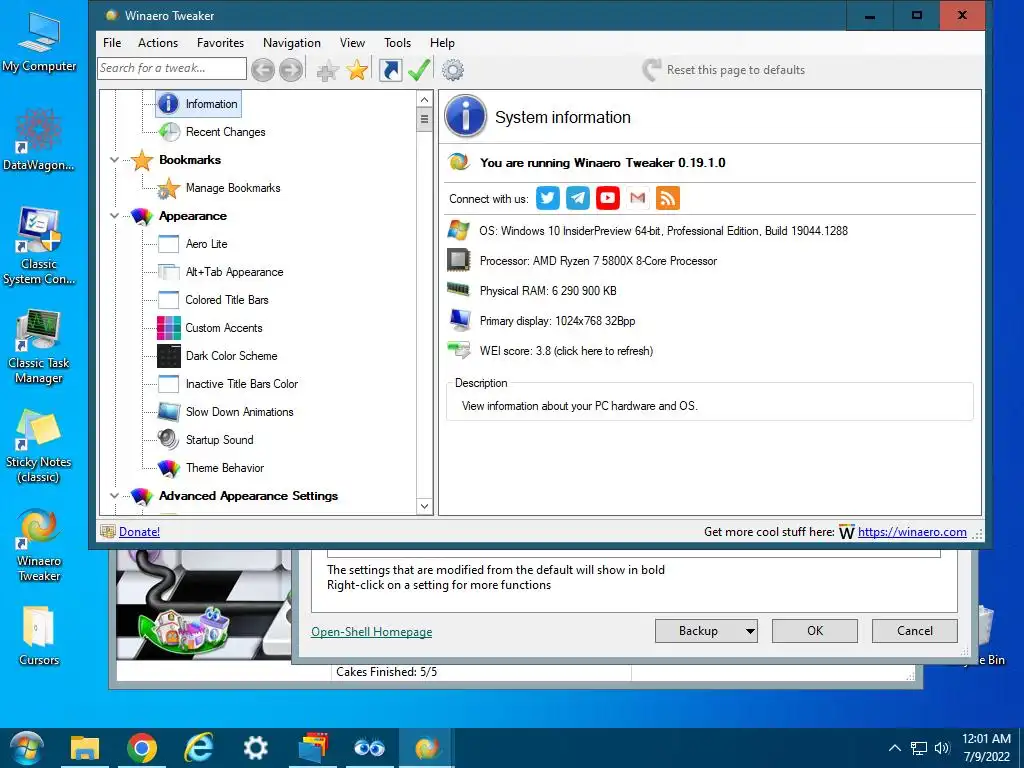Open the File menu
1024x768 pixels.
(112, 43)
